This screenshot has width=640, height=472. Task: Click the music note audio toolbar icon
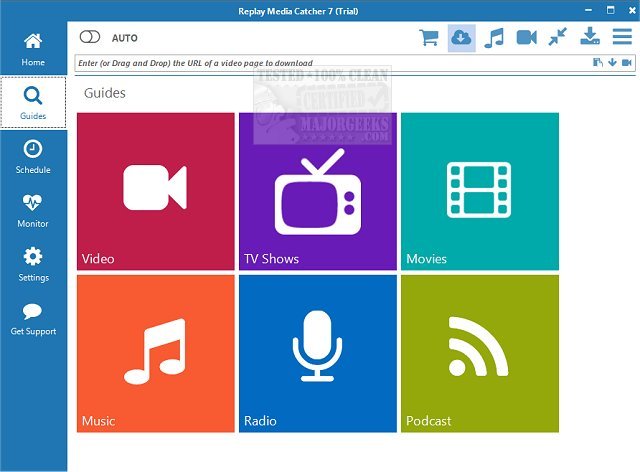pos(494,38)
